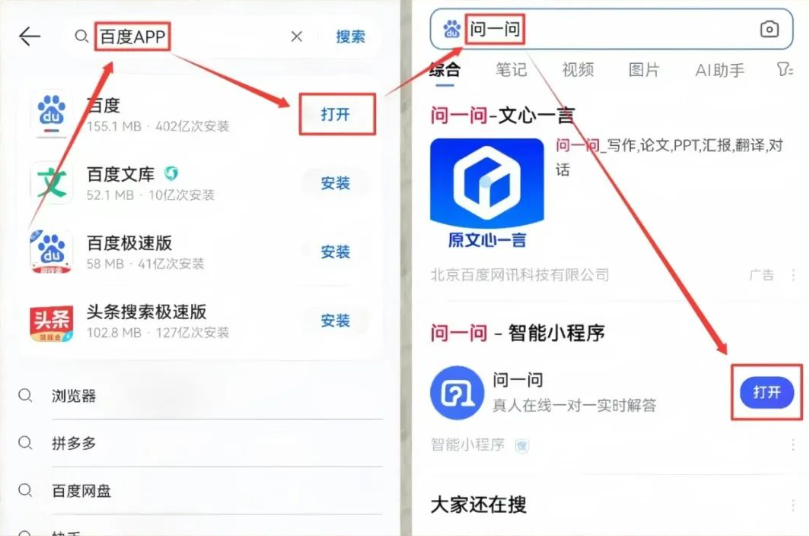
Task: Tap the red 头条 app icon
Action: click(51, 323)
